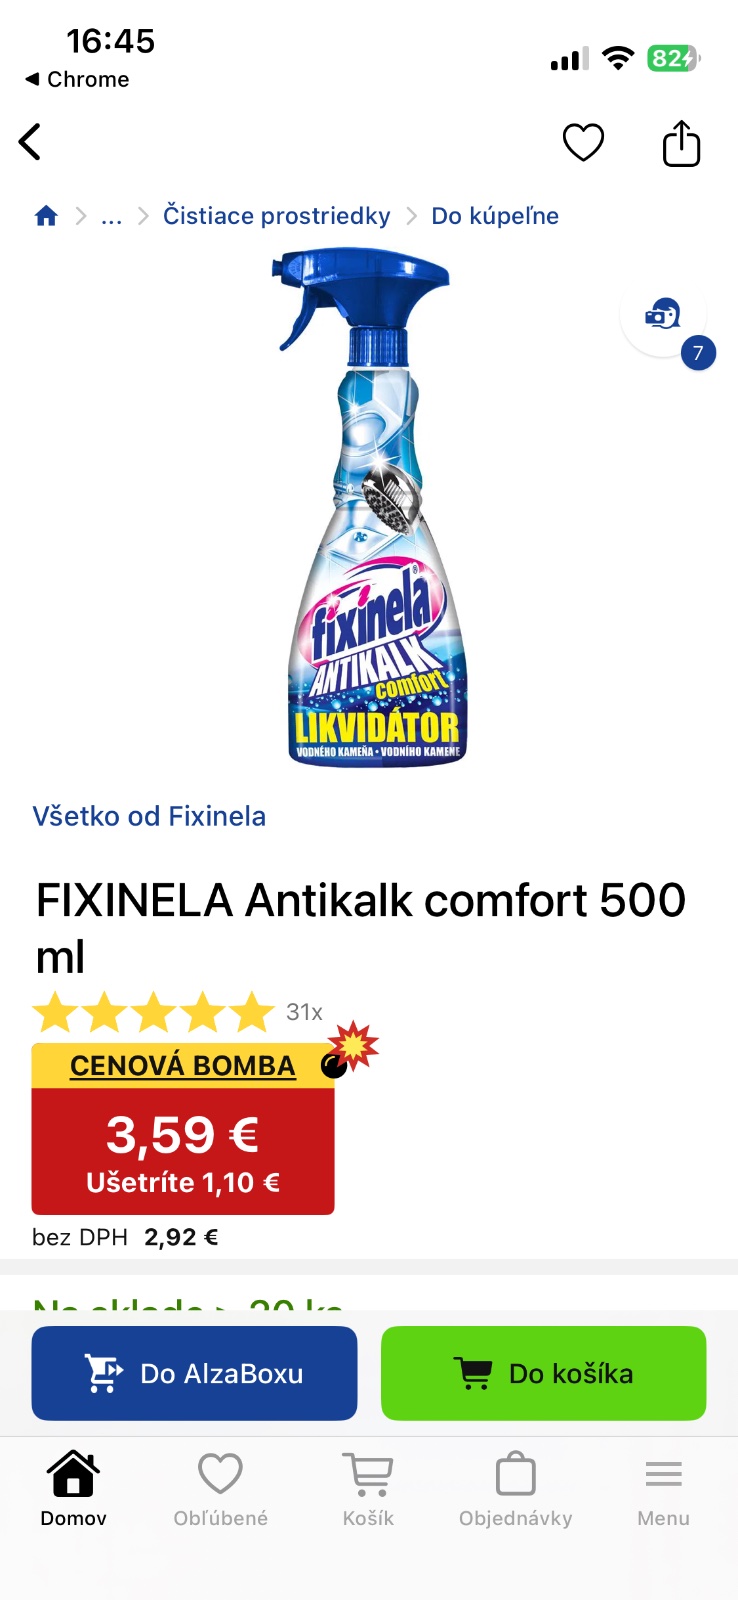Return to Chrome via status bar link
This screenshot has width=738, height=1600.
77,79
